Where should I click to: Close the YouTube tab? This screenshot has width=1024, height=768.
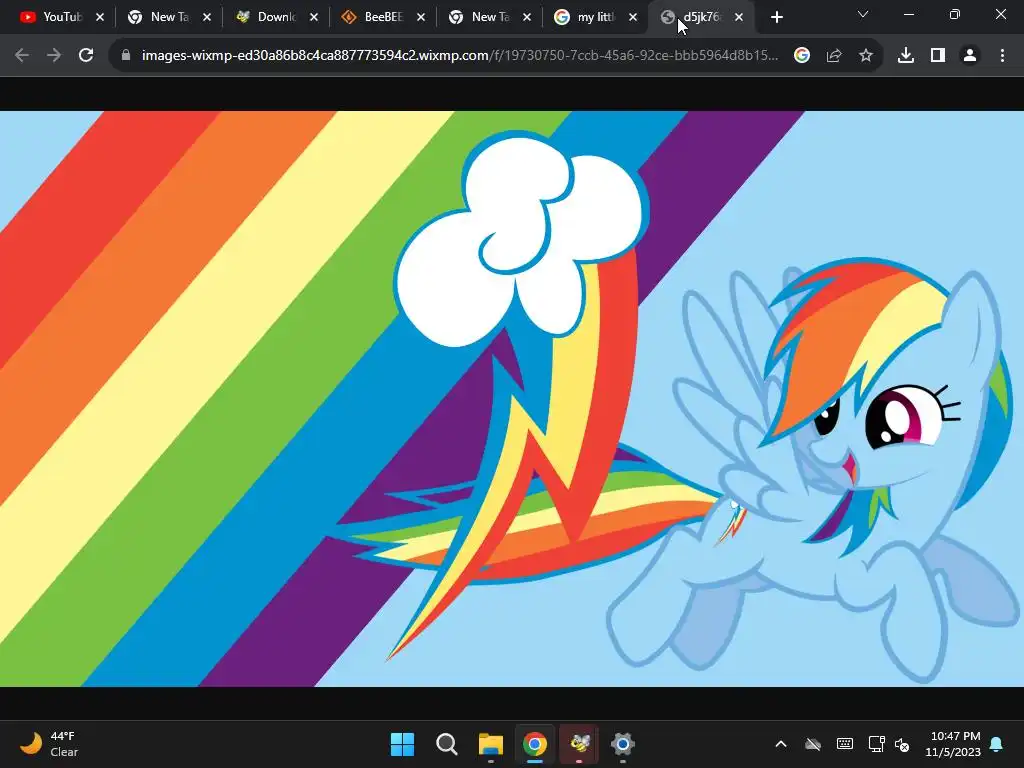point(100,18)
